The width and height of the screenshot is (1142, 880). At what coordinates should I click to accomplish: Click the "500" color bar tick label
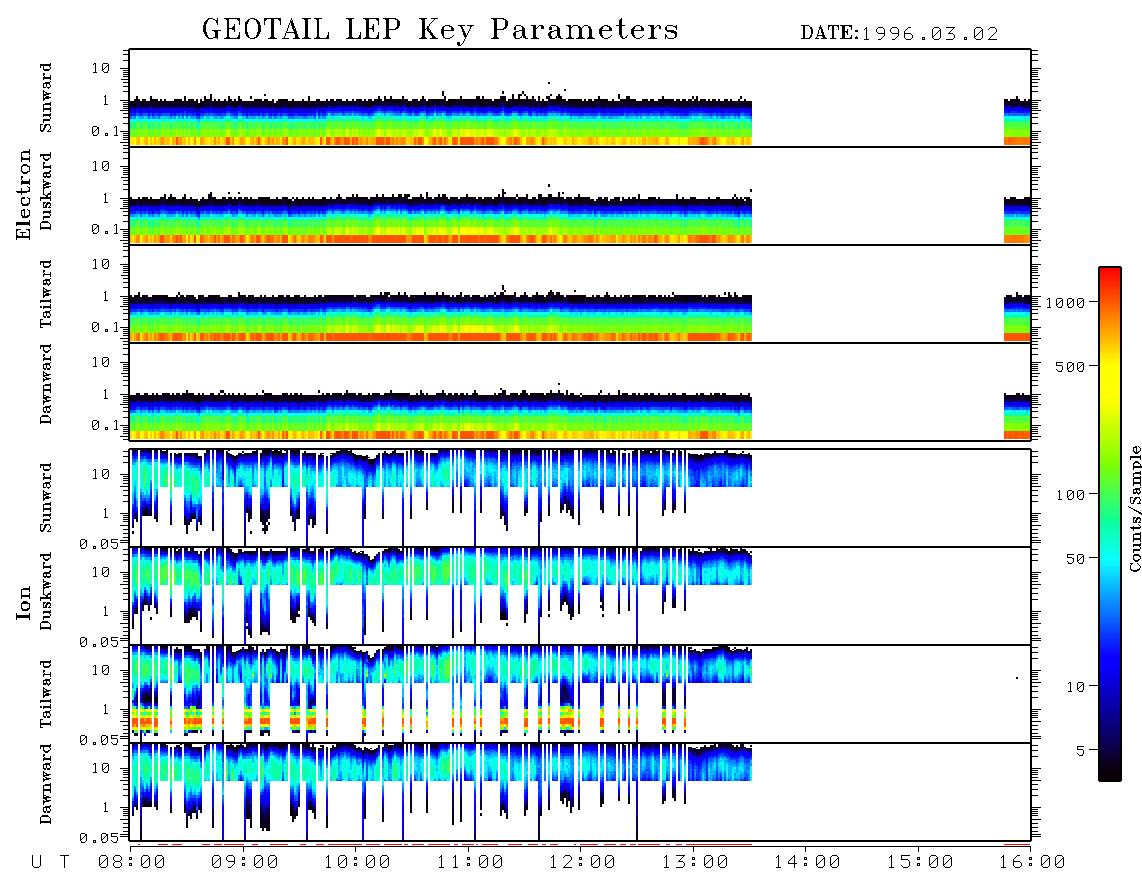tap(1071, 366)
